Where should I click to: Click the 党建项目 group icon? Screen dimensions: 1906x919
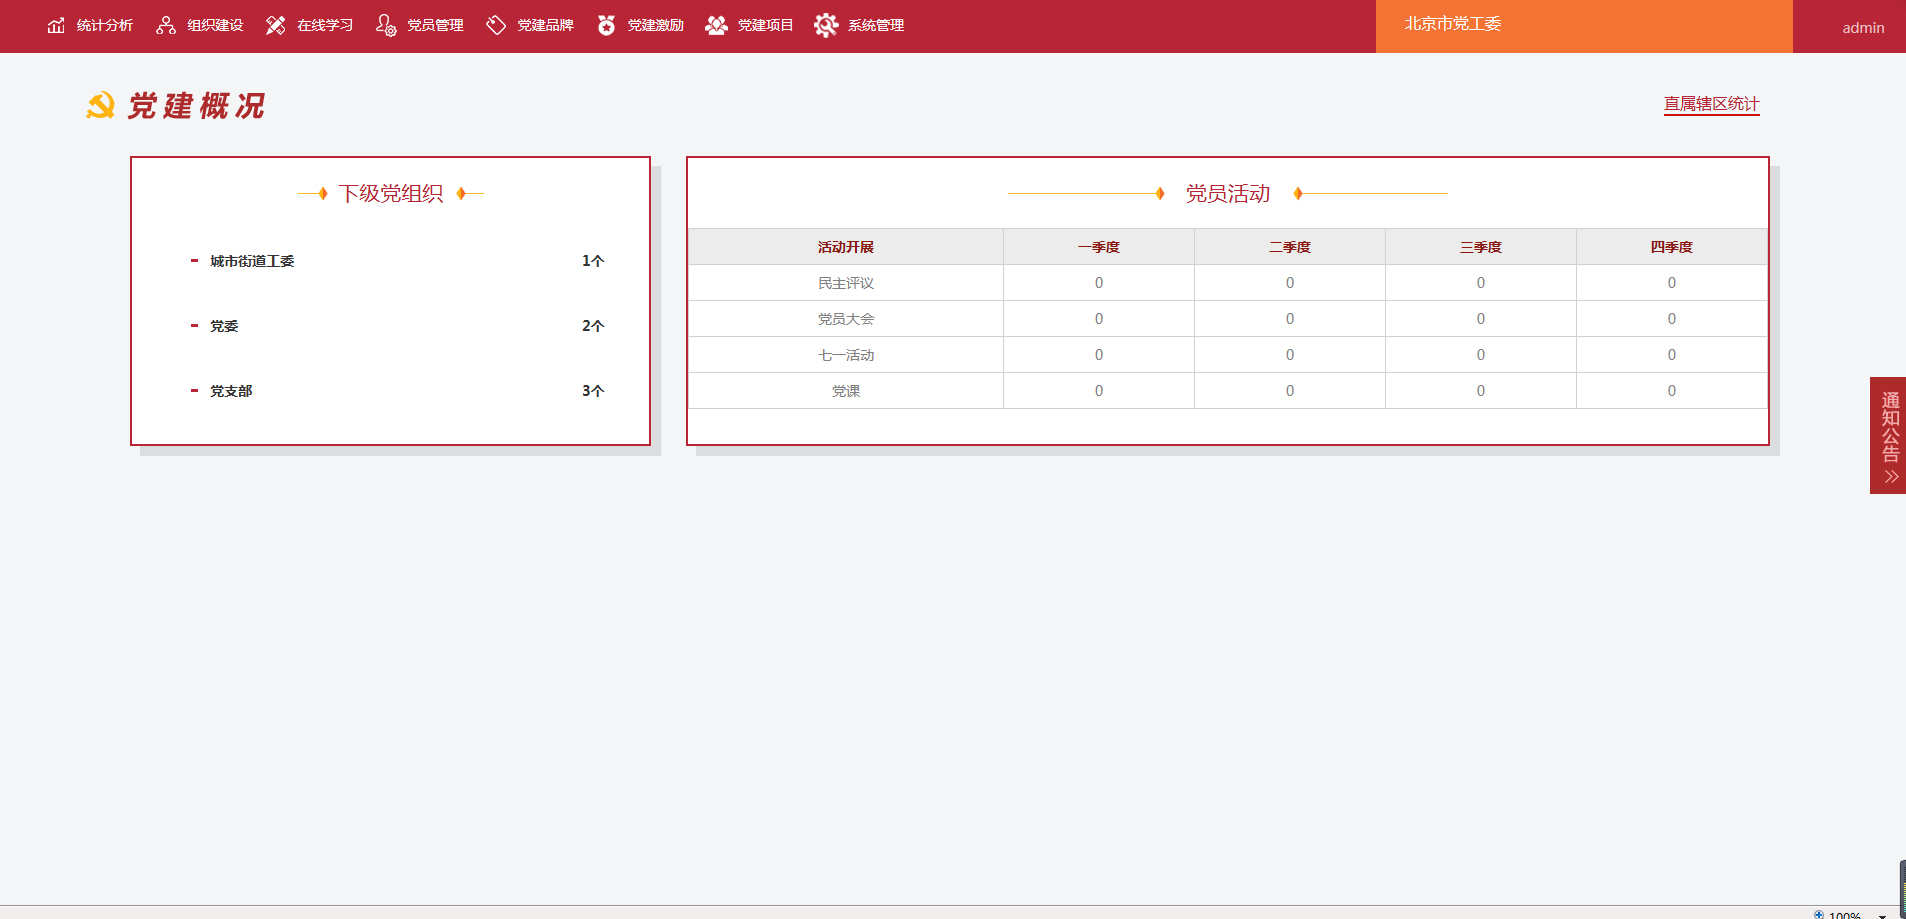pos(716,25)
